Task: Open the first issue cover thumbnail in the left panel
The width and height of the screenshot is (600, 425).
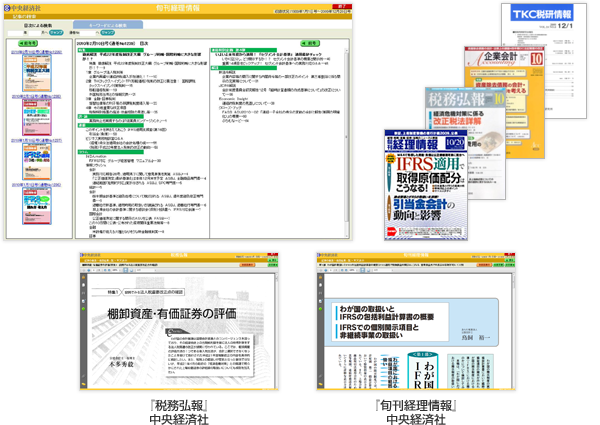Action: click(37, 73)
